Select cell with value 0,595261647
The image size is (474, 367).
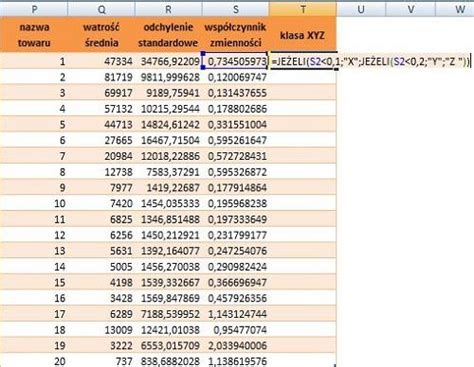[235, 140]
